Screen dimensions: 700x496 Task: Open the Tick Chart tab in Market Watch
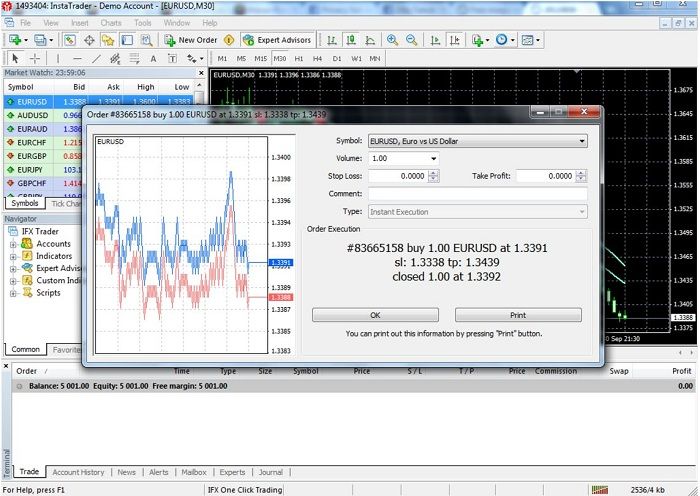coord(65,204)
